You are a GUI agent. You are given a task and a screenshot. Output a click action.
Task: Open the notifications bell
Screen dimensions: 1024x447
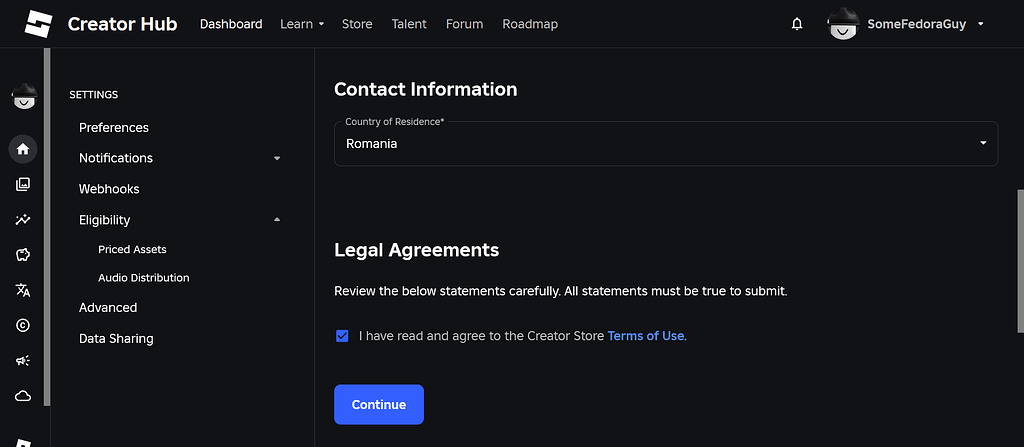(797, 24)
